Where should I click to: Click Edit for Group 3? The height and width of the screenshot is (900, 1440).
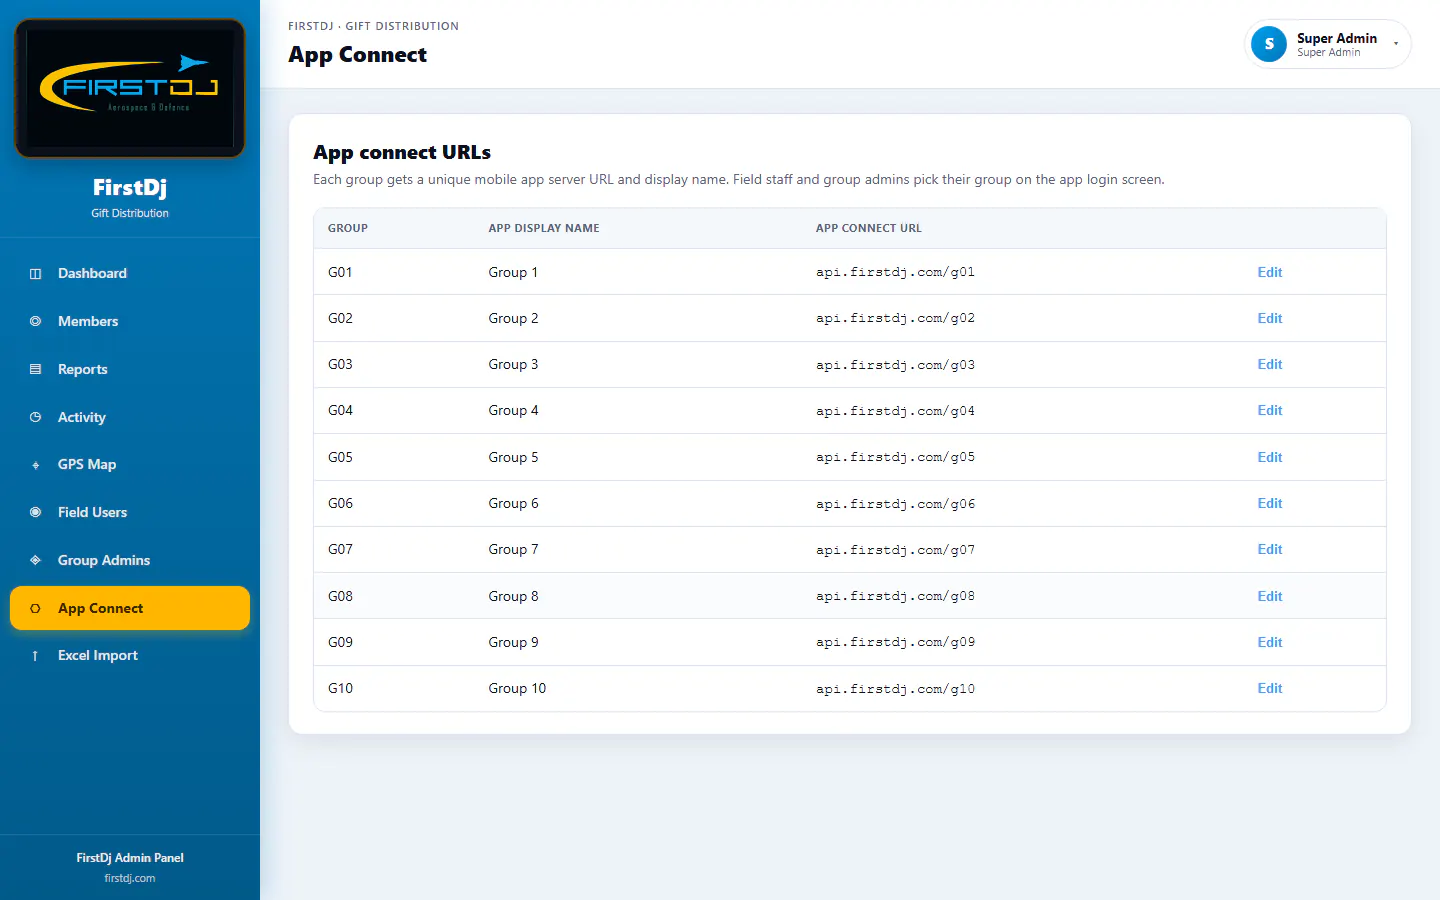[1270, 364]
